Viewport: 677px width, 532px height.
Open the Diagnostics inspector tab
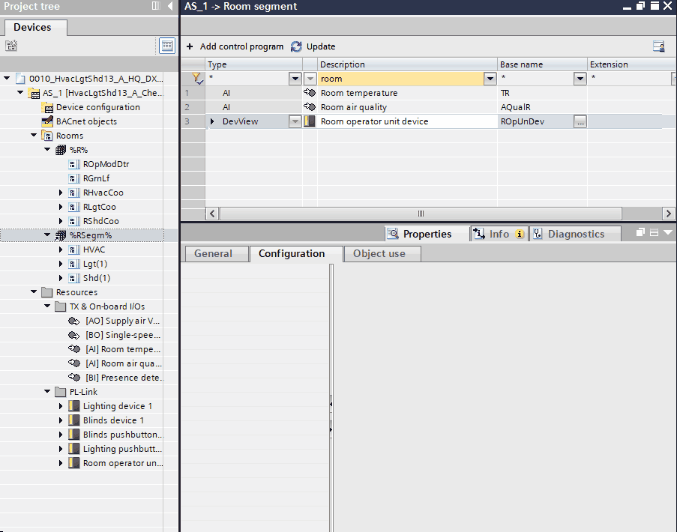tap(575, 234)
